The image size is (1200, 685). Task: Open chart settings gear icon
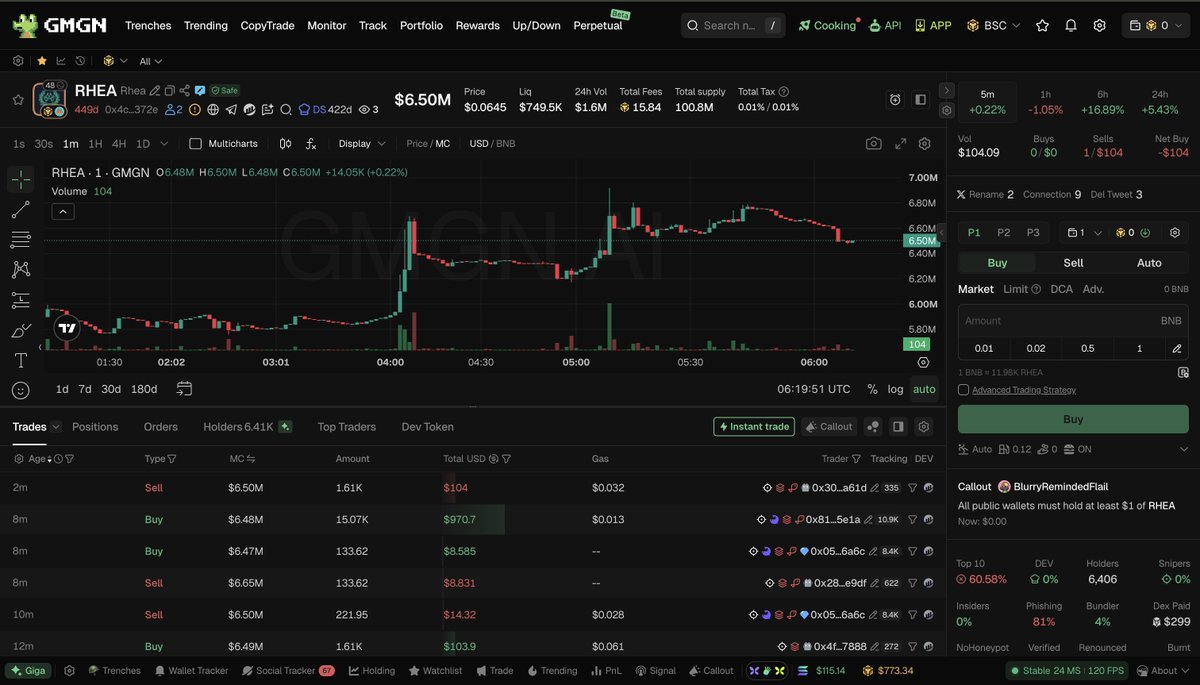point(925,144)
